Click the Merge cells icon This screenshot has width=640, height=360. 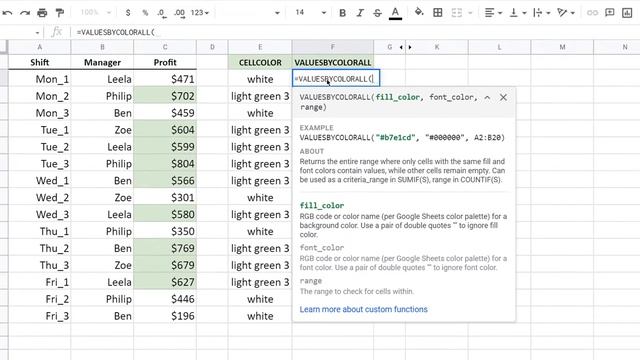click(456, 13)
